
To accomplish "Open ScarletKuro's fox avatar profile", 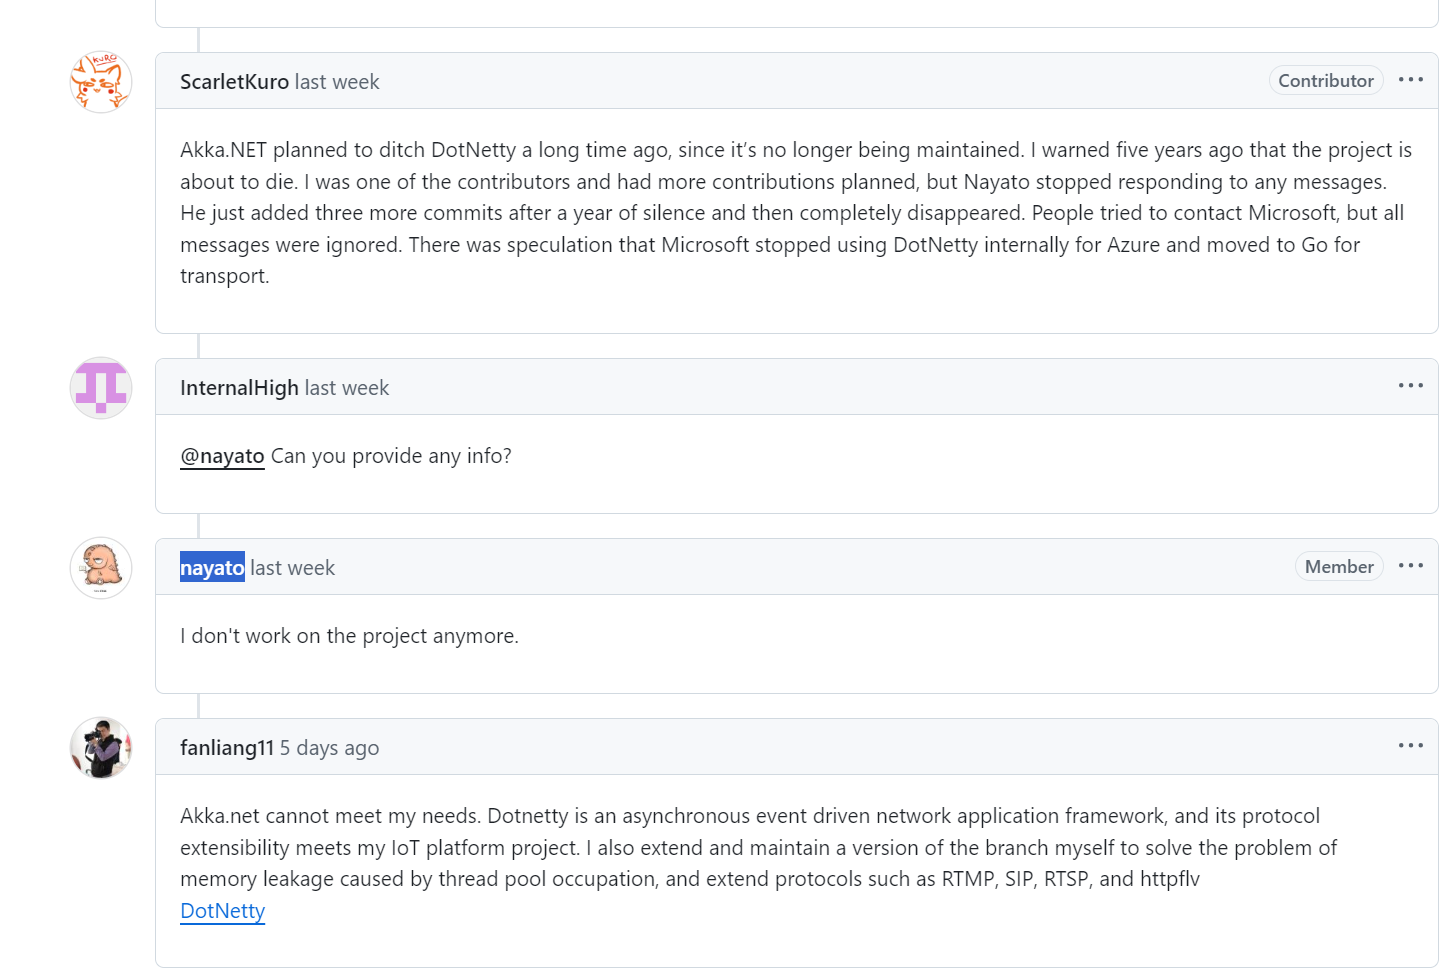I will coord(101,82).
